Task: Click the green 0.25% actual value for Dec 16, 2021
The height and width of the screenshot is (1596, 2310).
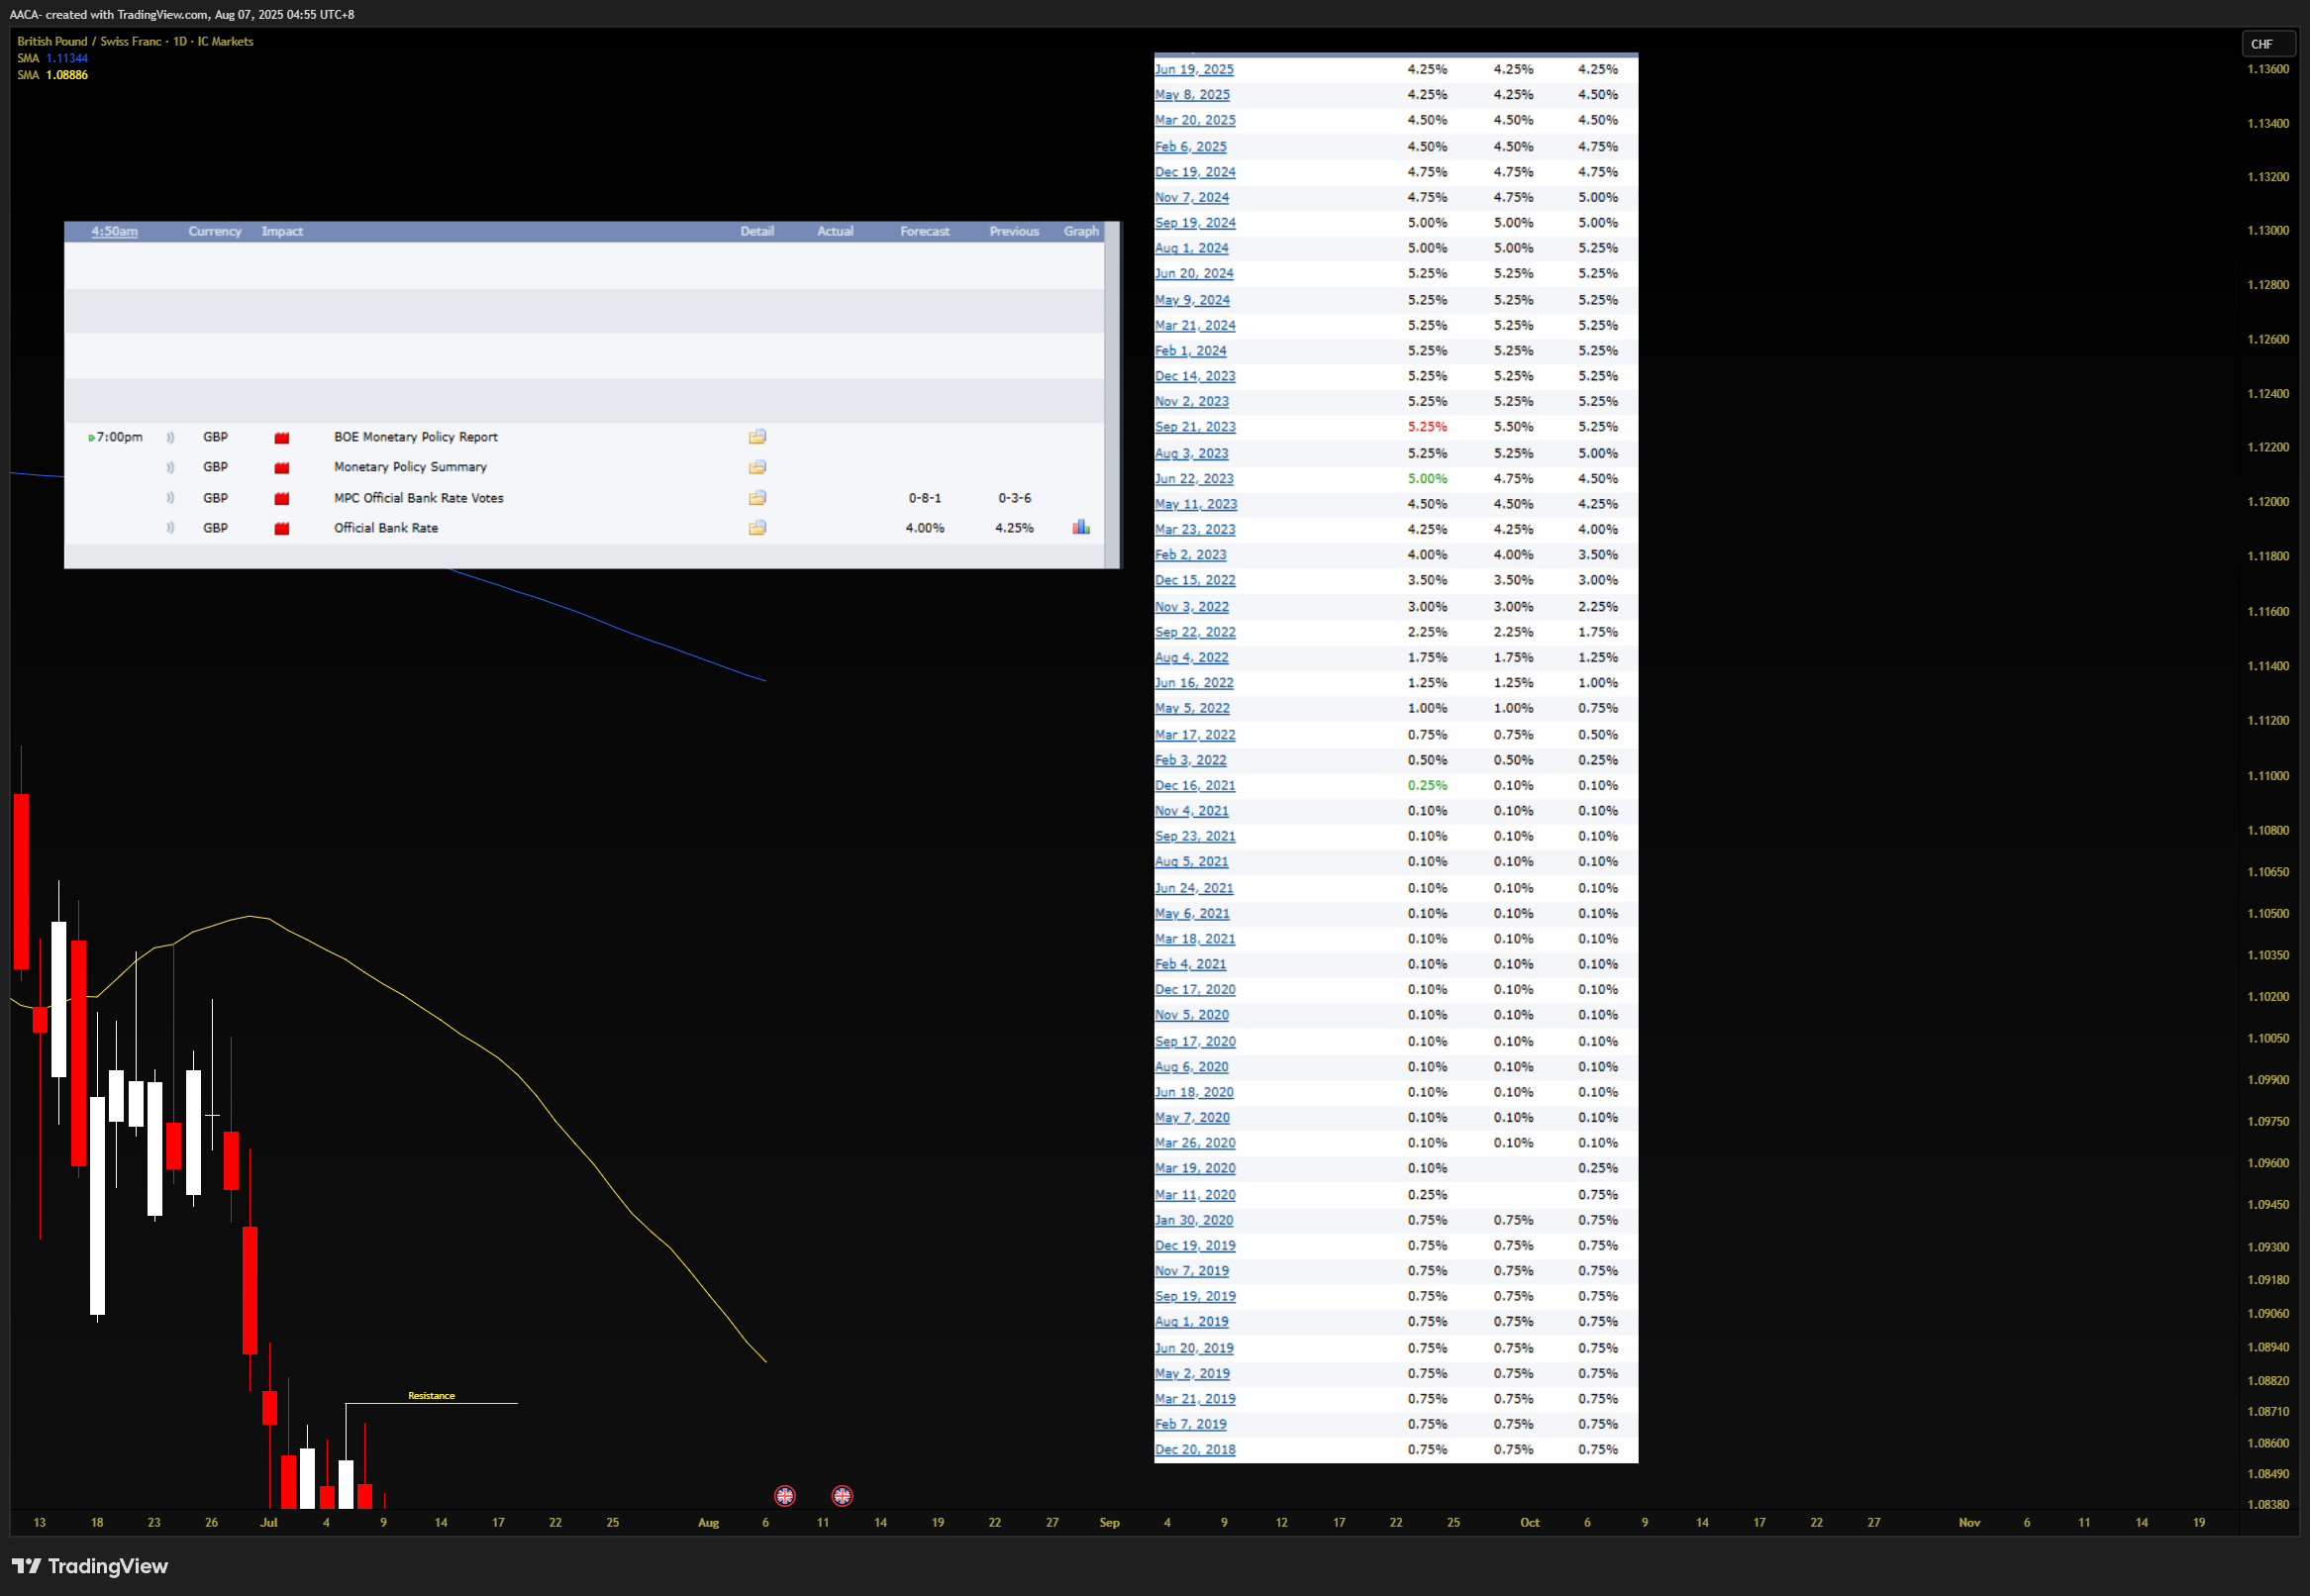Action: 1427,786
